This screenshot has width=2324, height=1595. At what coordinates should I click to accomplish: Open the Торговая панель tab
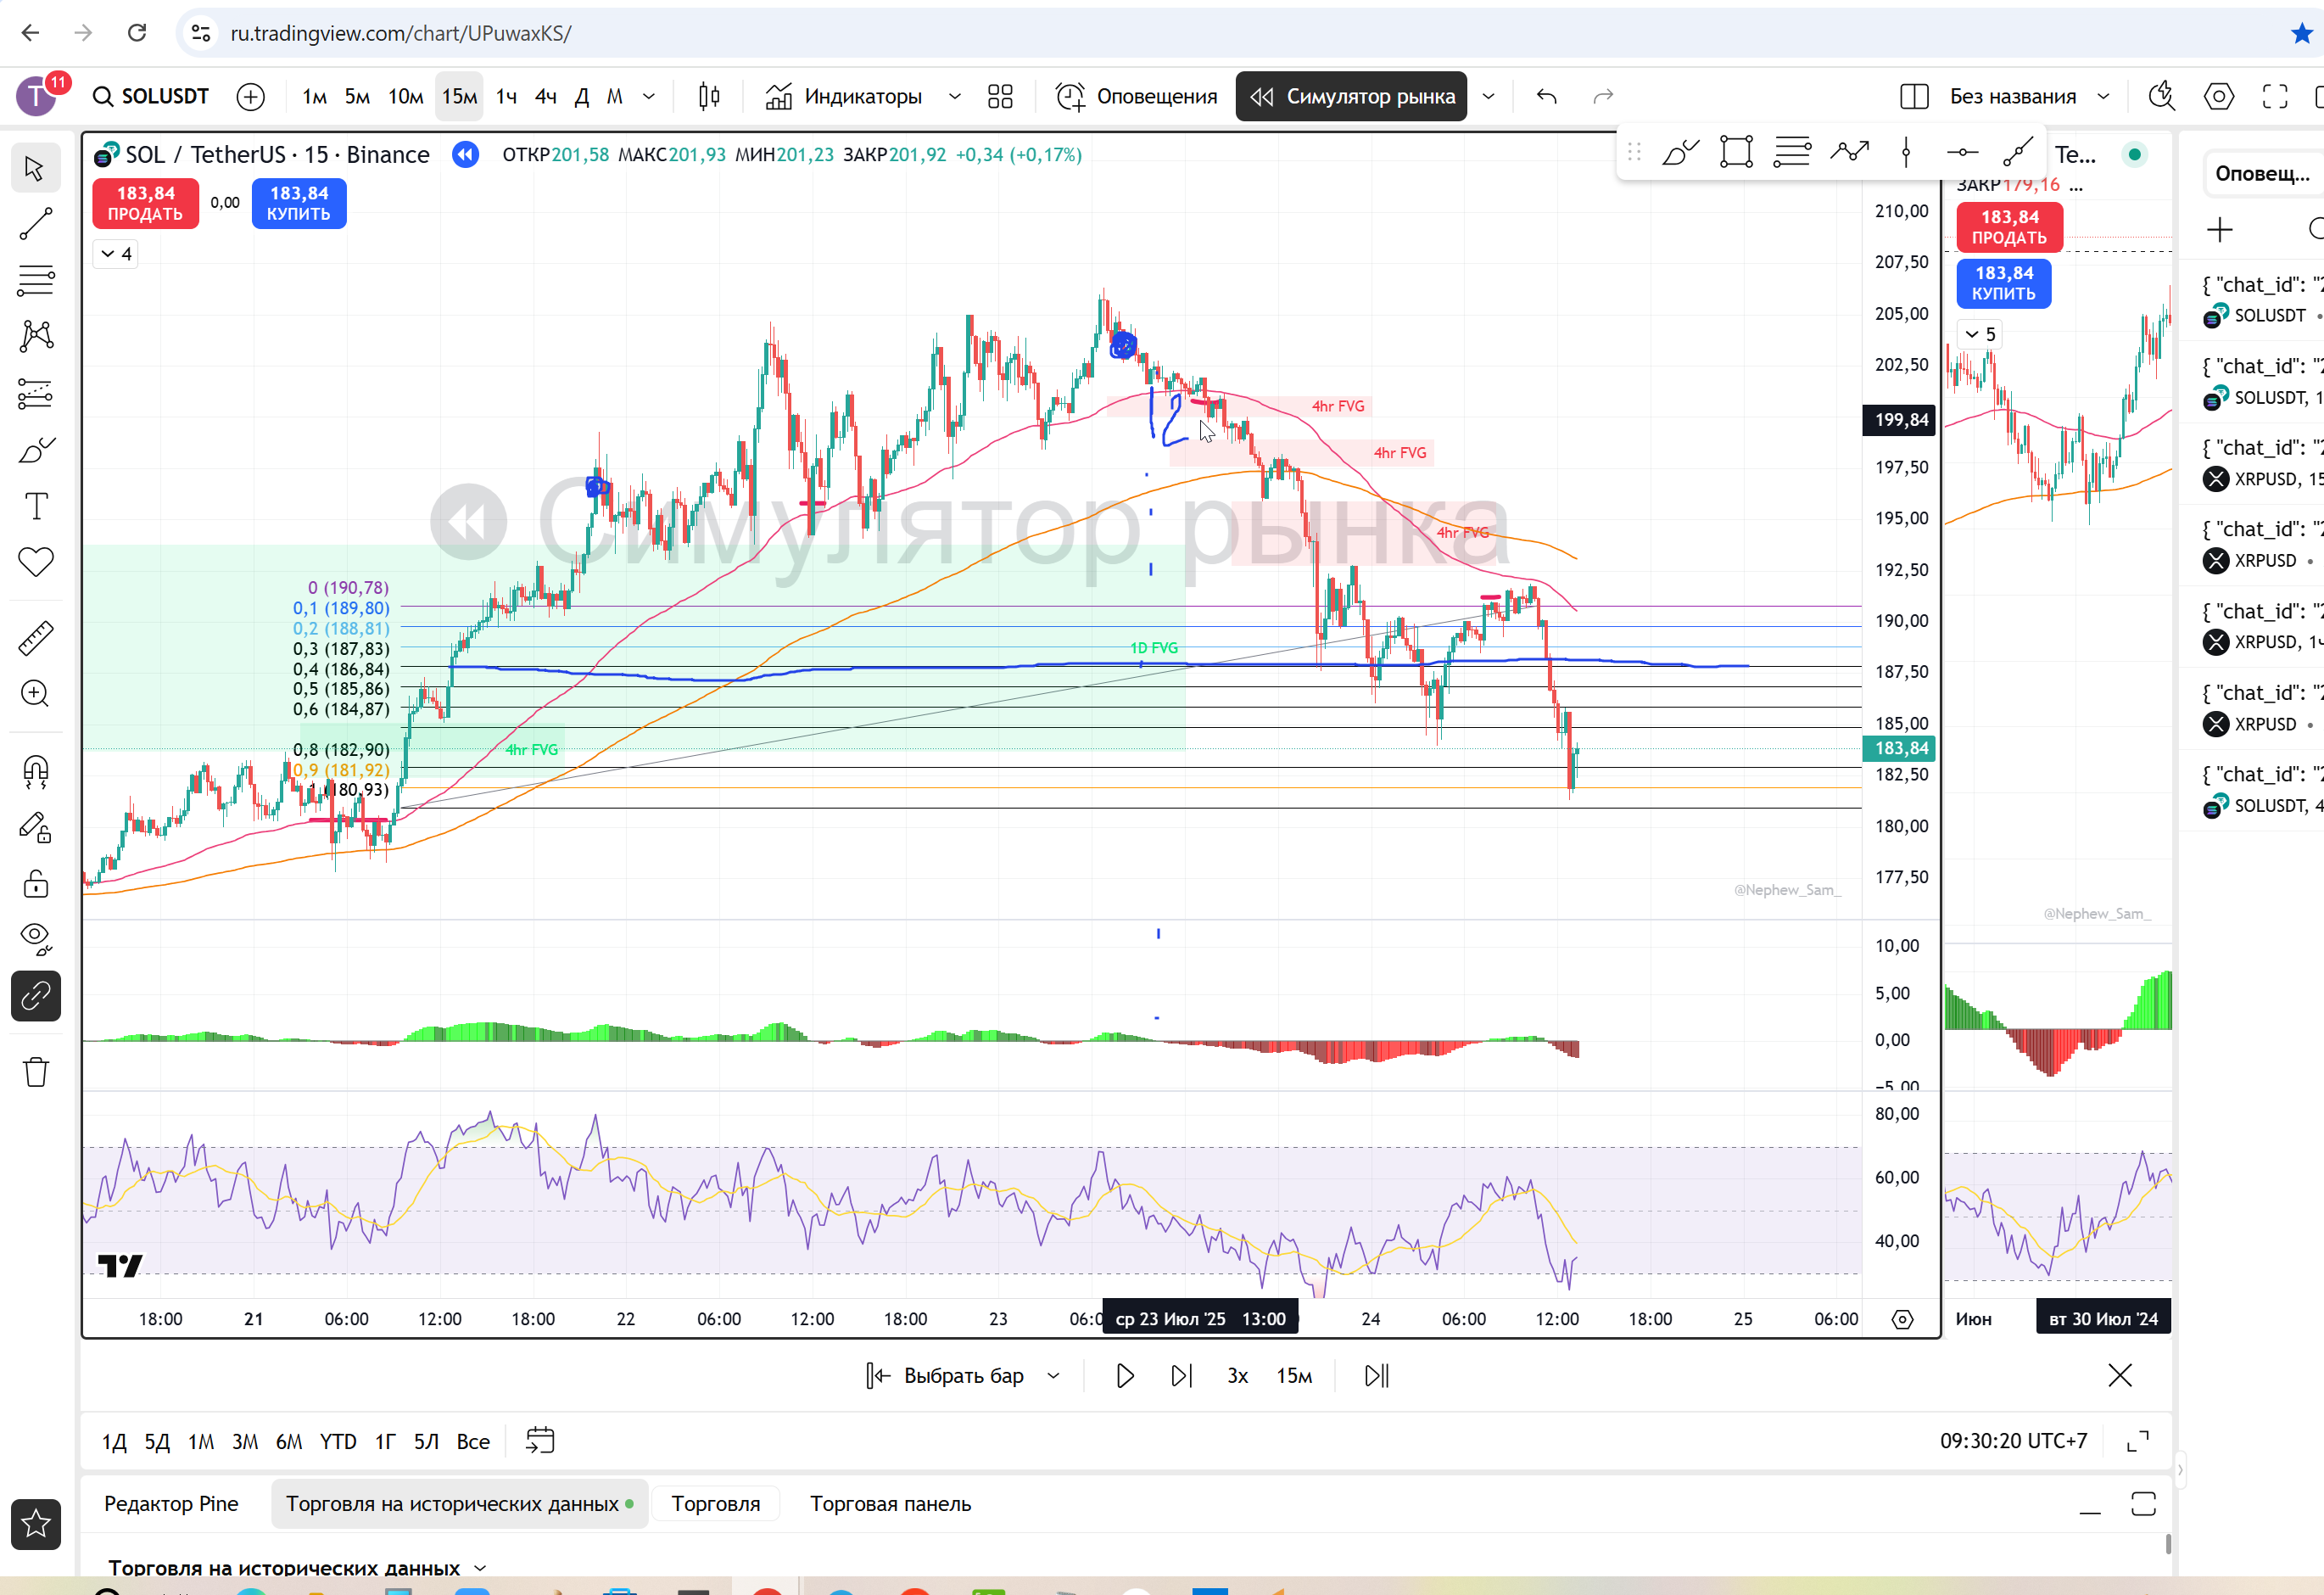tap(890, 1504)
